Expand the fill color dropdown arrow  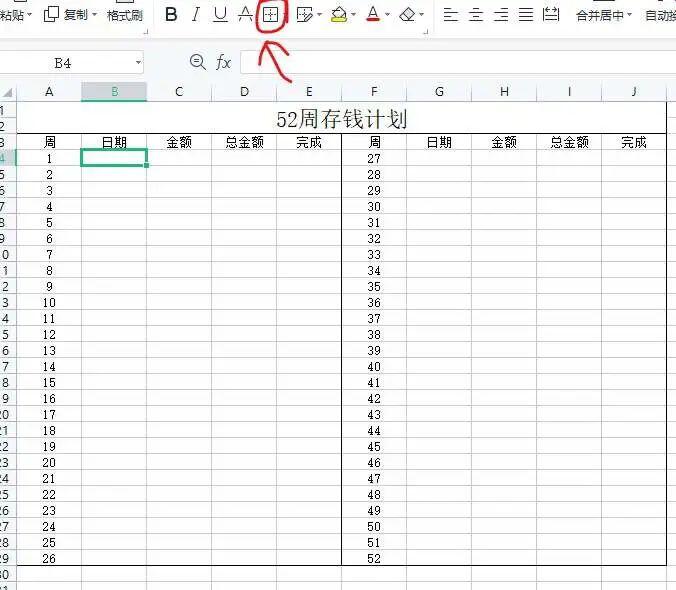(354, 15)
